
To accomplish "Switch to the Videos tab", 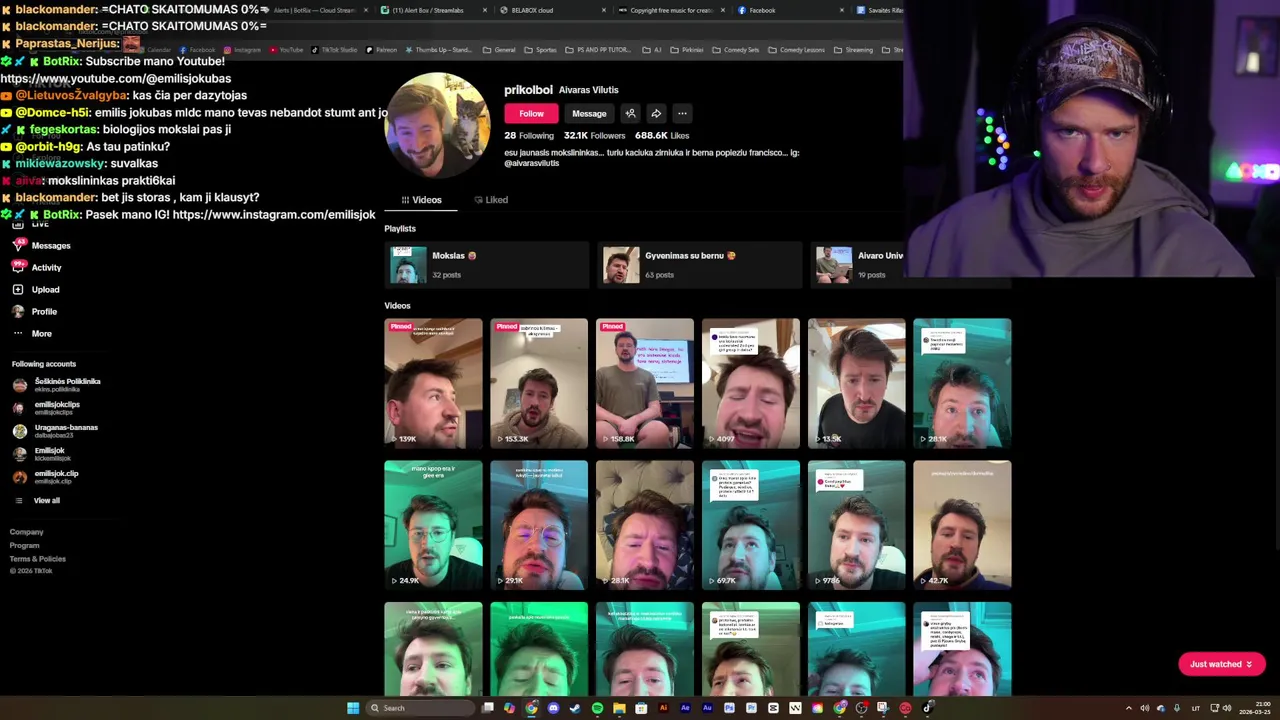I will [421, 200].
